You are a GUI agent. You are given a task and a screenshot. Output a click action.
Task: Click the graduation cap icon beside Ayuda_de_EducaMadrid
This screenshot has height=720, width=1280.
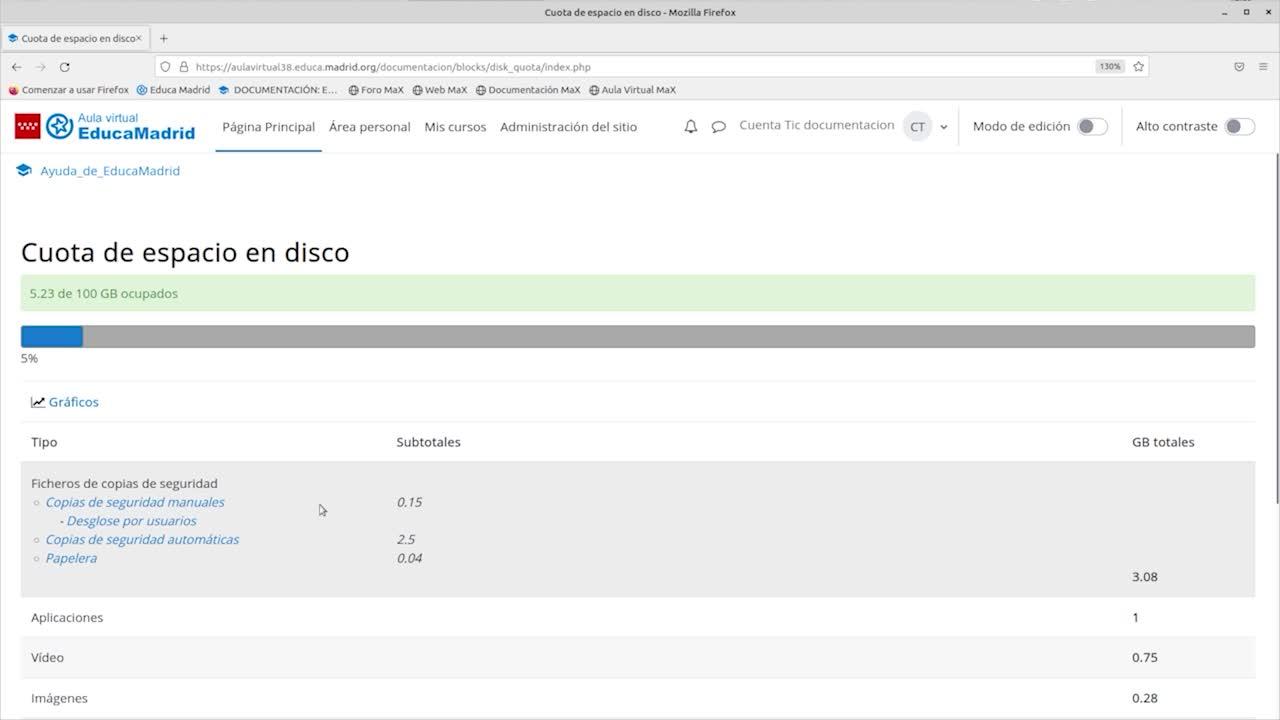click(x=24, y=171)
